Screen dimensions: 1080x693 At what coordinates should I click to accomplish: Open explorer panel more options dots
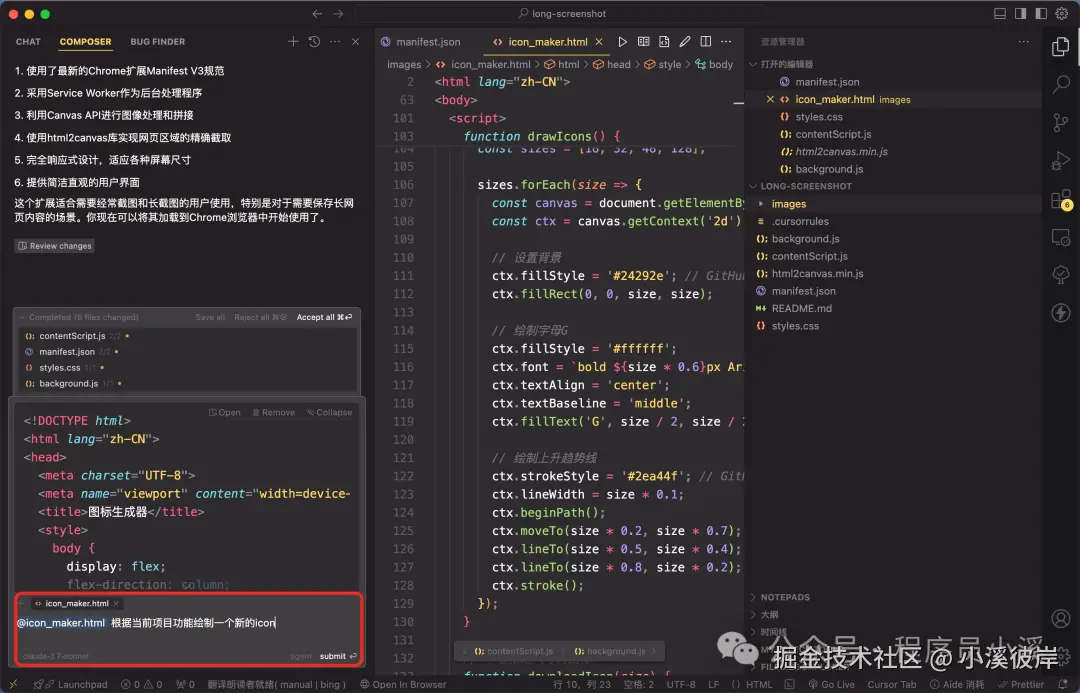tap(1024, 42)
